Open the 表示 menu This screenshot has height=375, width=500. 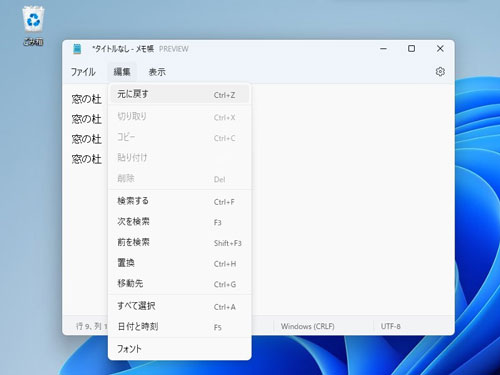point(157,72)
